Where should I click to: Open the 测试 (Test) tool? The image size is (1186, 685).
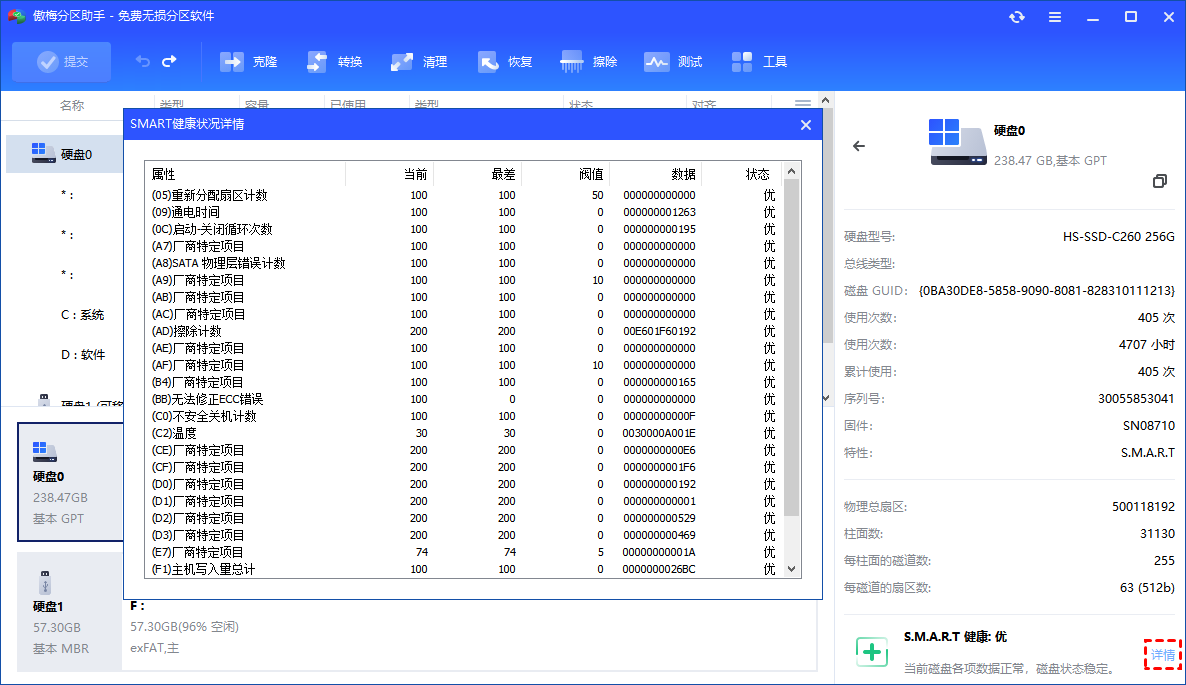(x=674, y=61)
